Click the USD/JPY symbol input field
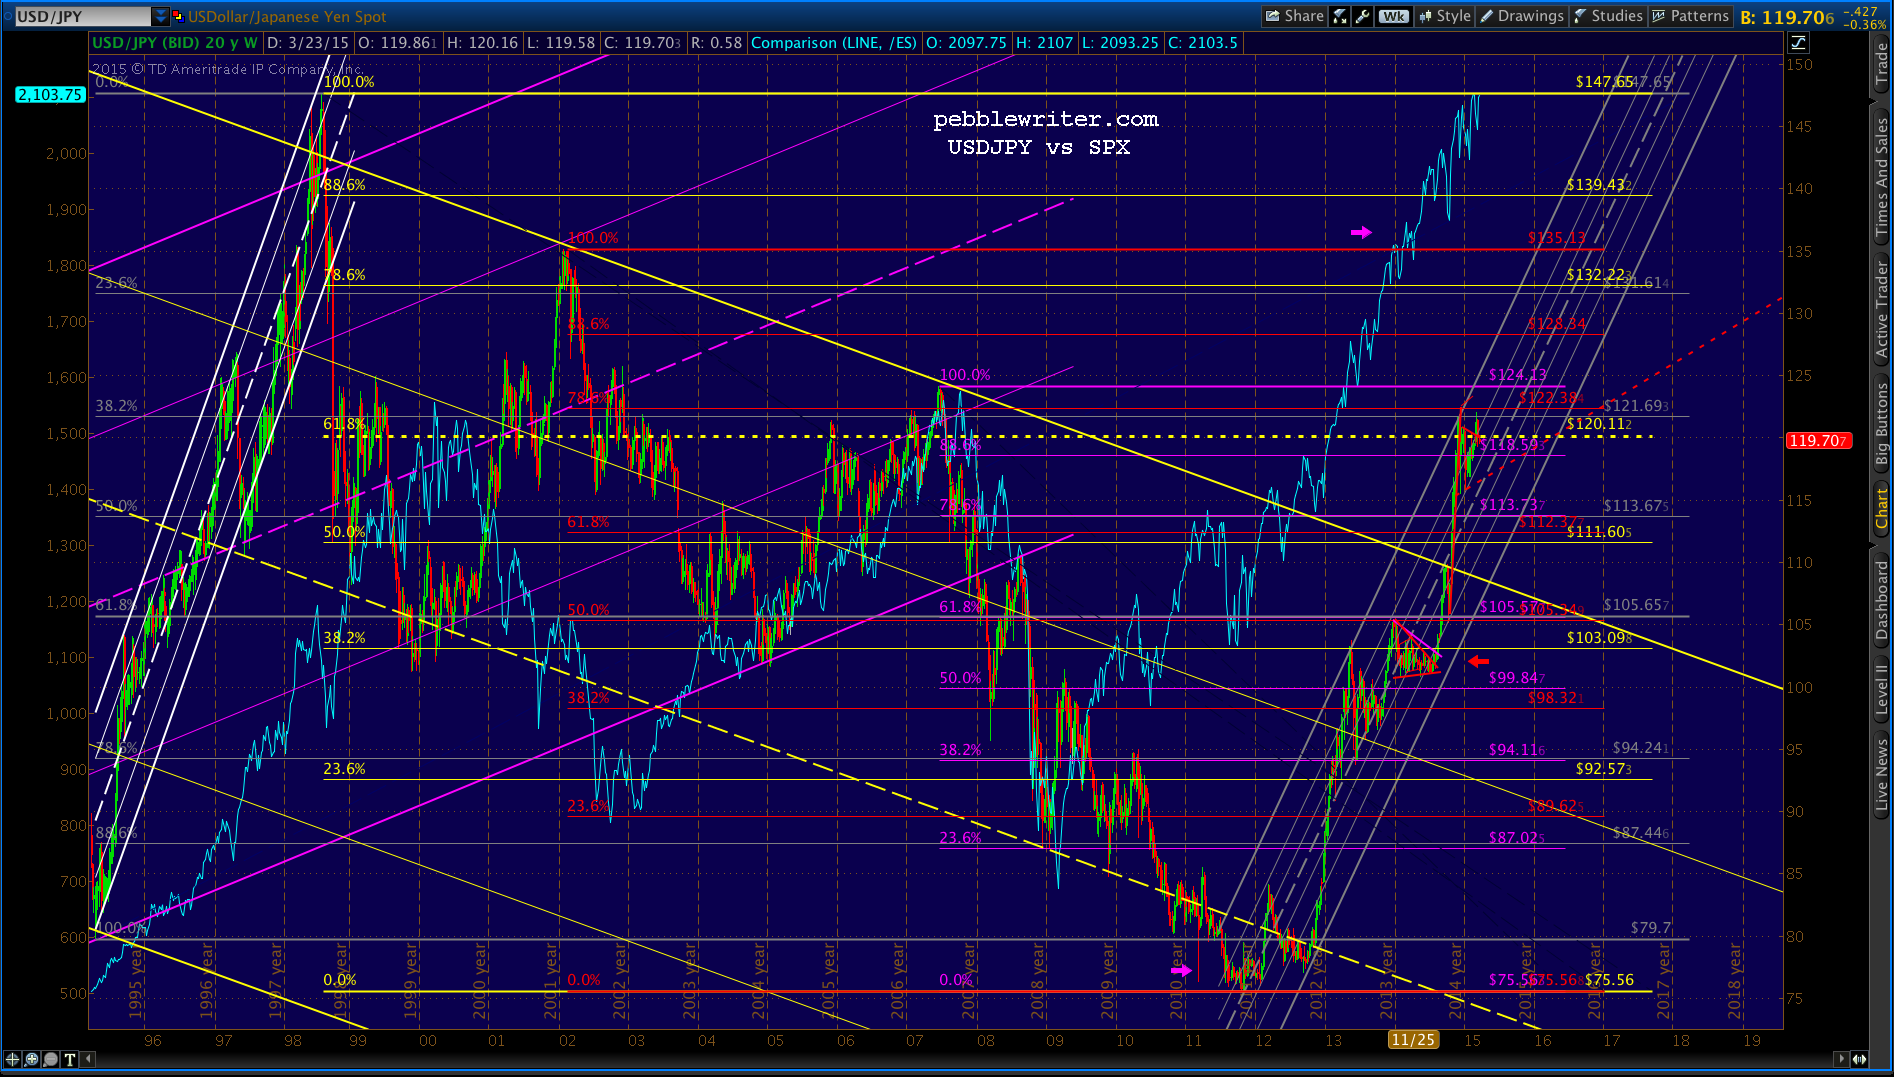Image resolution: width=1894 pixels, height=1077 pixels. coord(82,16)
